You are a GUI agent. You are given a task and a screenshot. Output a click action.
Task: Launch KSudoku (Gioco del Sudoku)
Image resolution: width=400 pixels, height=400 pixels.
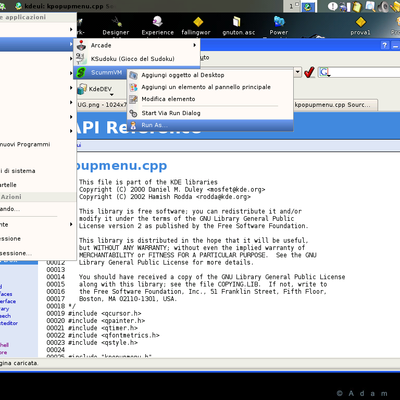137,59
